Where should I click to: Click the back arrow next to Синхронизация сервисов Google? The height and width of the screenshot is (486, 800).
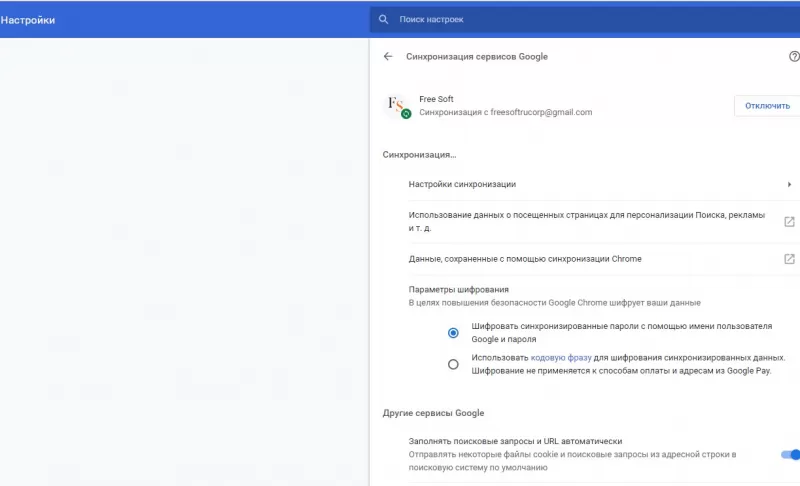coord(388,57)
